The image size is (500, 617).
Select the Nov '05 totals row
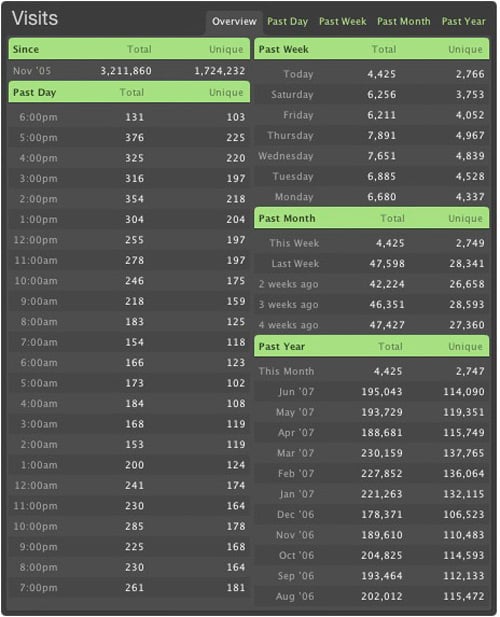point(129,71)
